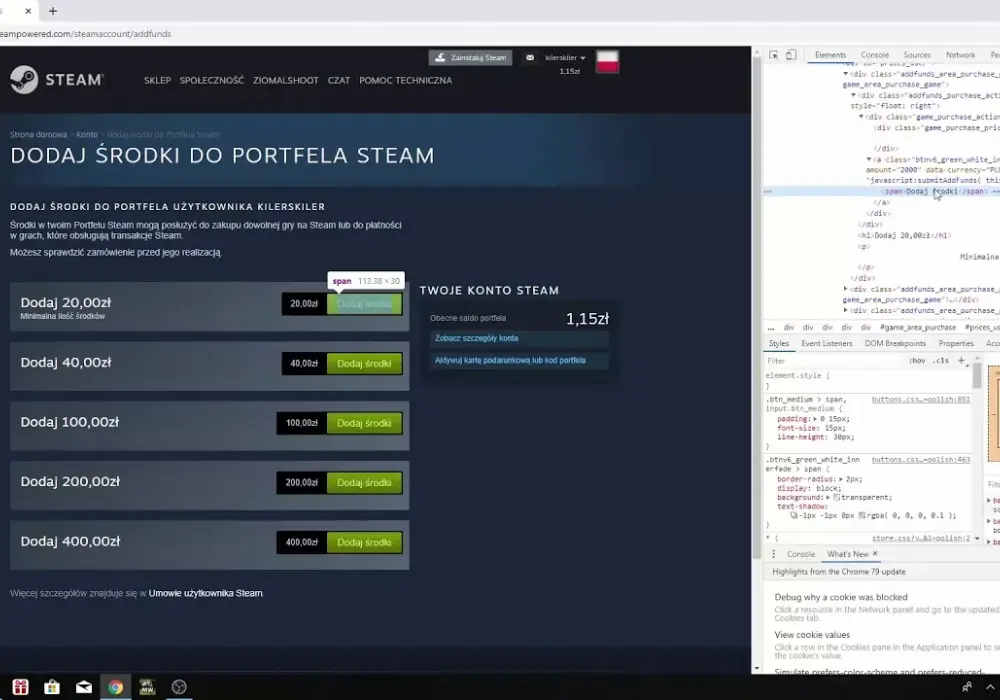Viewport: 1000px width, 700px height.
Task: Click the transparent background color swatch
Action: point(836,497)
